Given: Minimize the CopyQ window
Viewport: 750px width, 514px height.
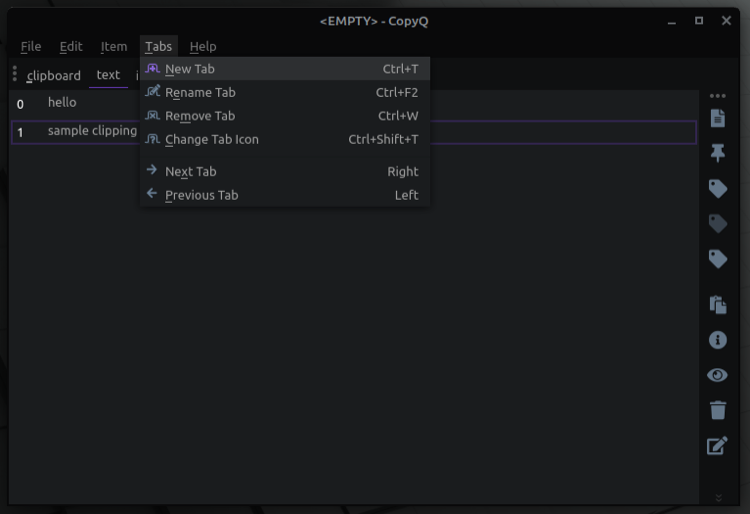Looking at the screenshot, I should click(x=672, y=21).
